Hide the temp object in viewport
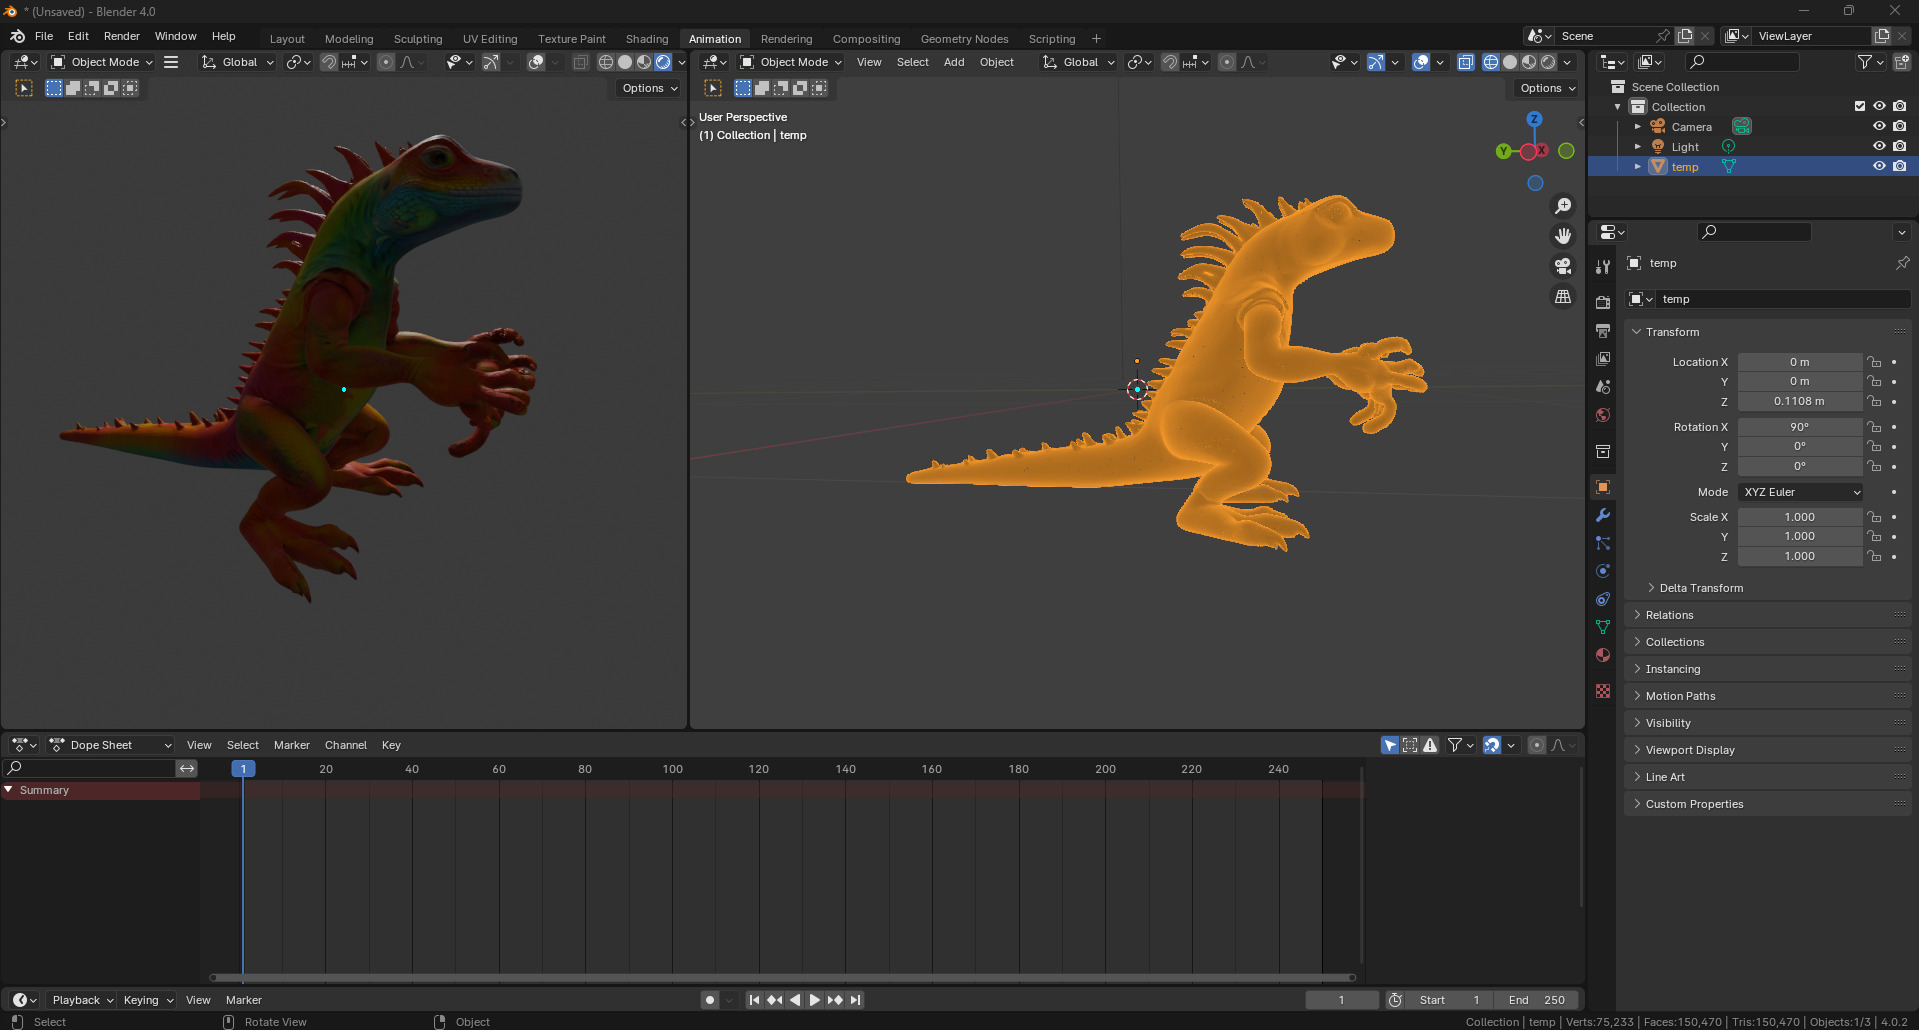 point(1879,166)
